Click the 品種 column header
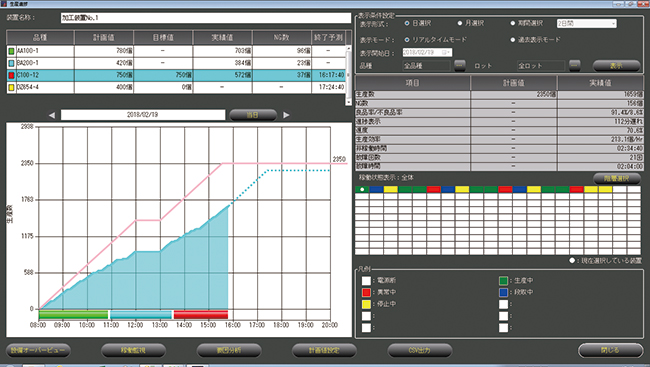The width and height of the screenshot is (650, 367). pyautogui.click(x=40, y=38)
